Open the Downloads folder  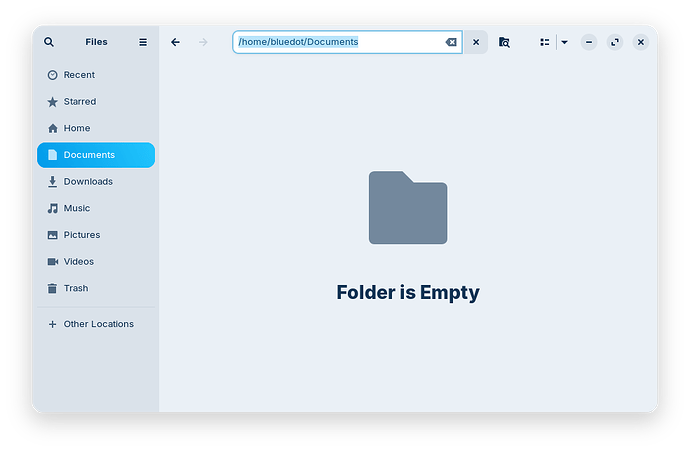point(88,182)
